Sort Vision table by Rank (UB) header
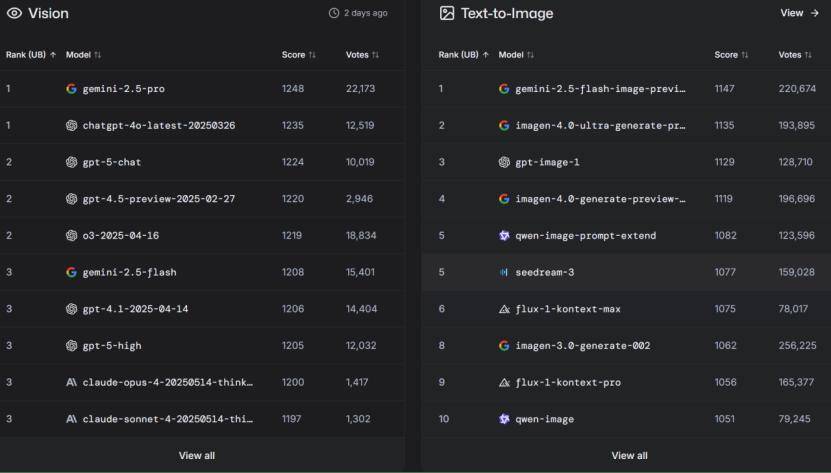 30,55
